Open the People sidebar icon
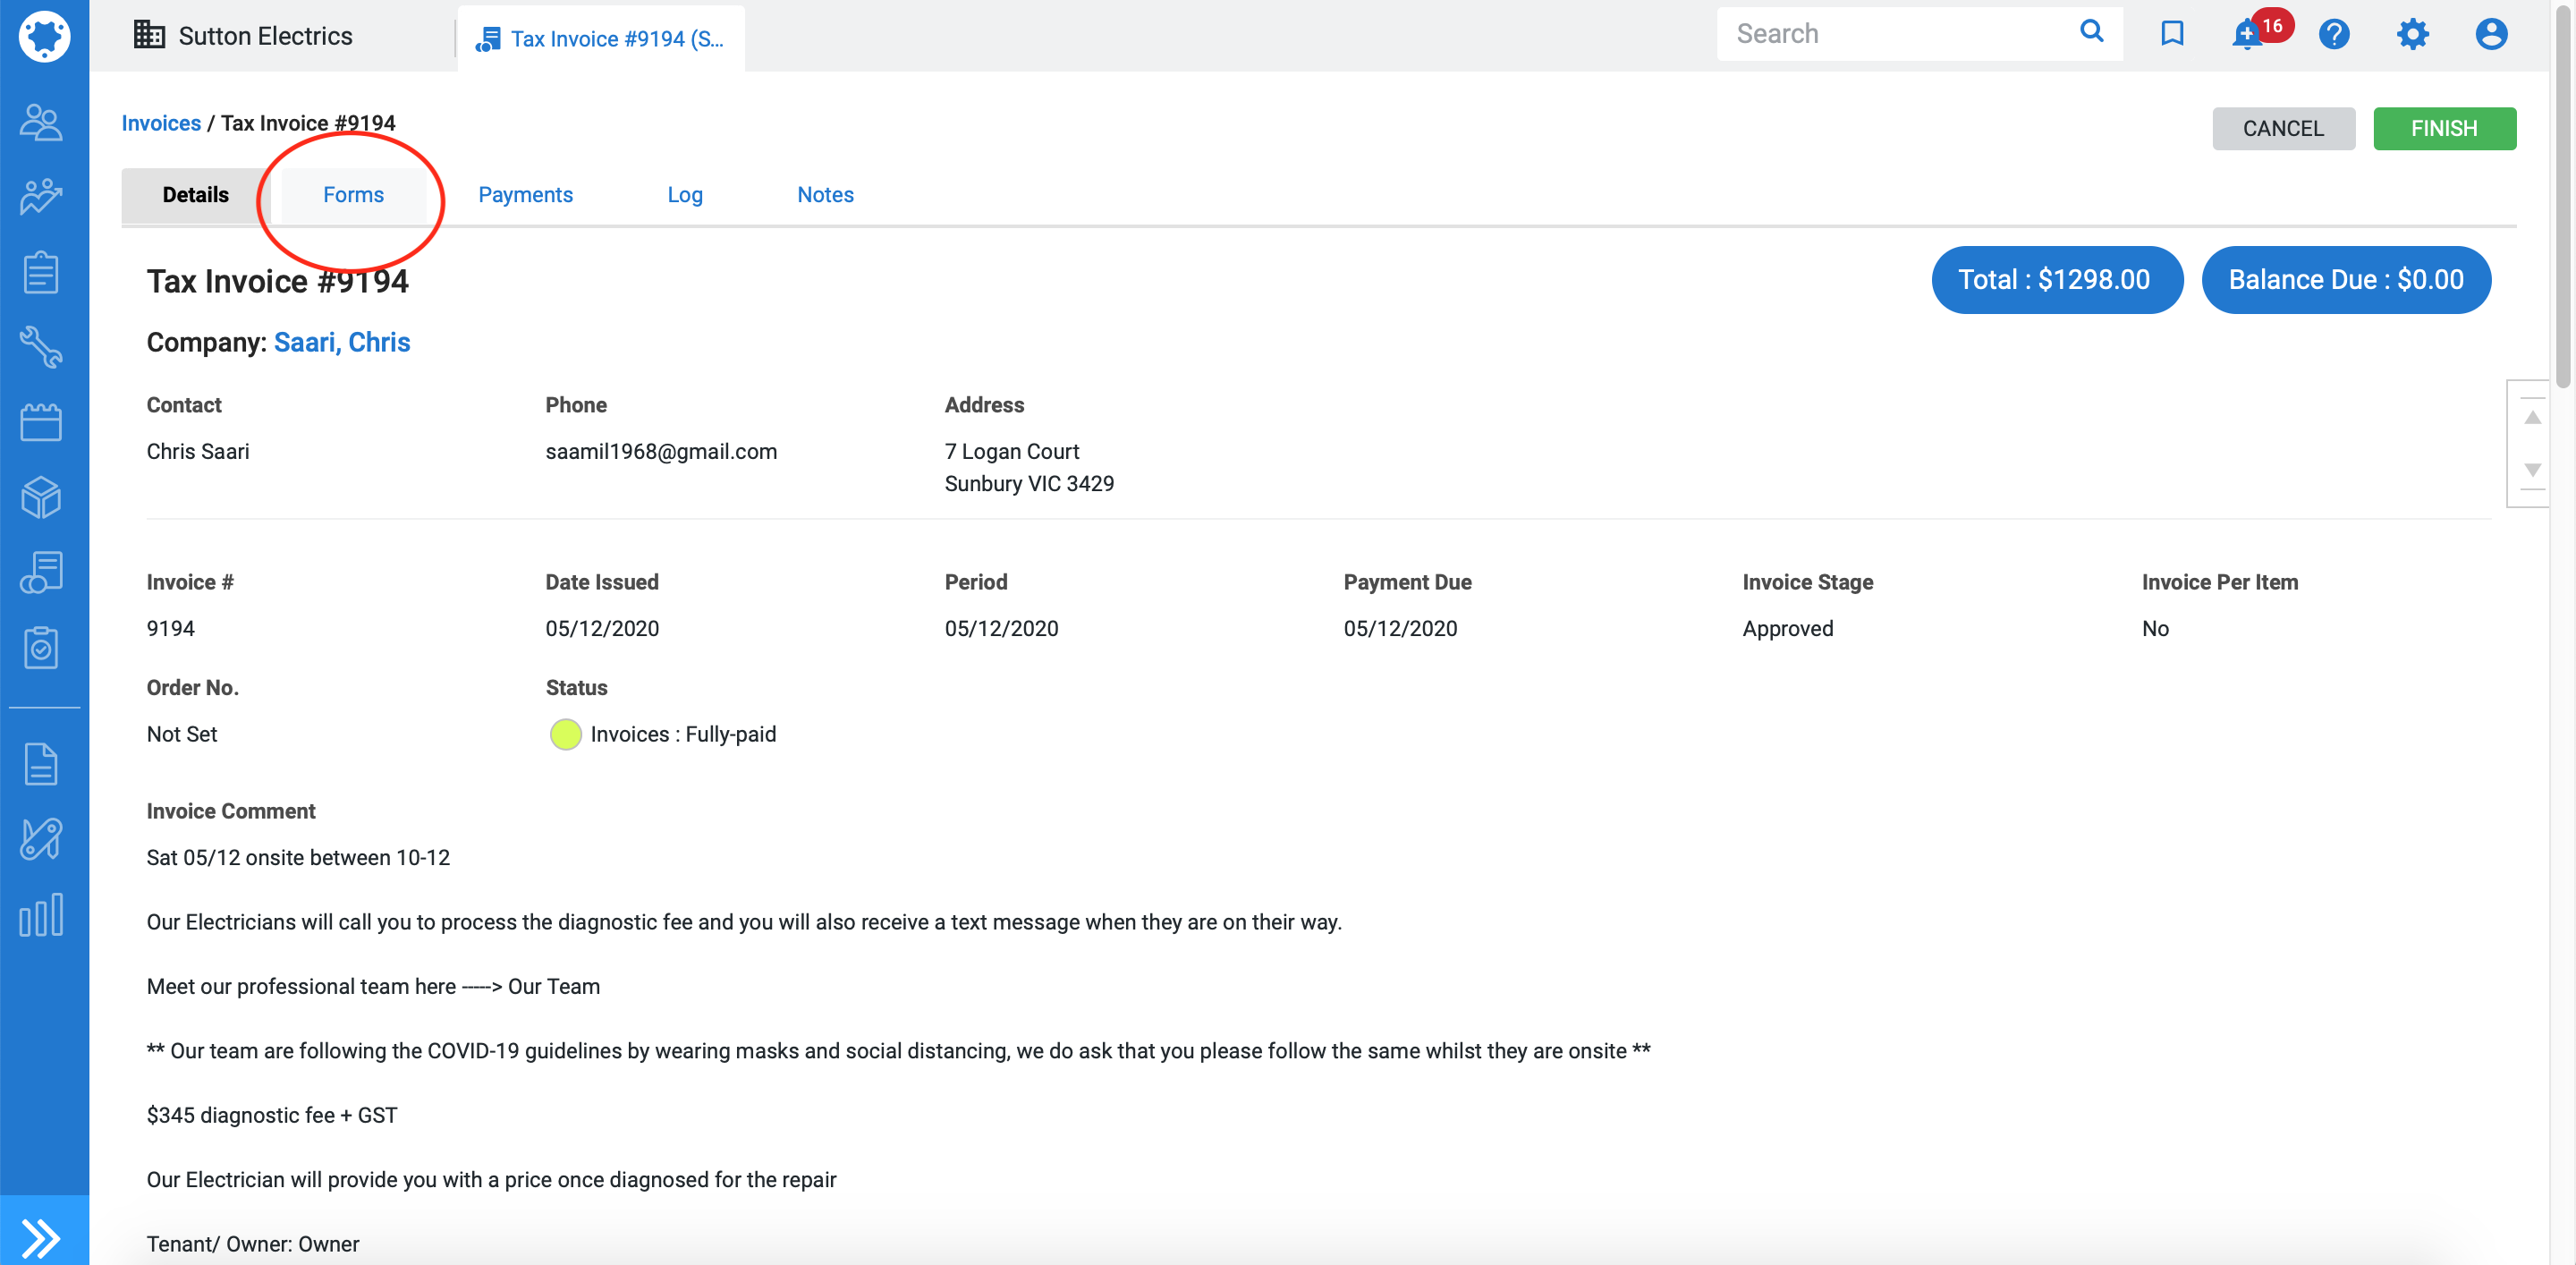 pos(41,122)
